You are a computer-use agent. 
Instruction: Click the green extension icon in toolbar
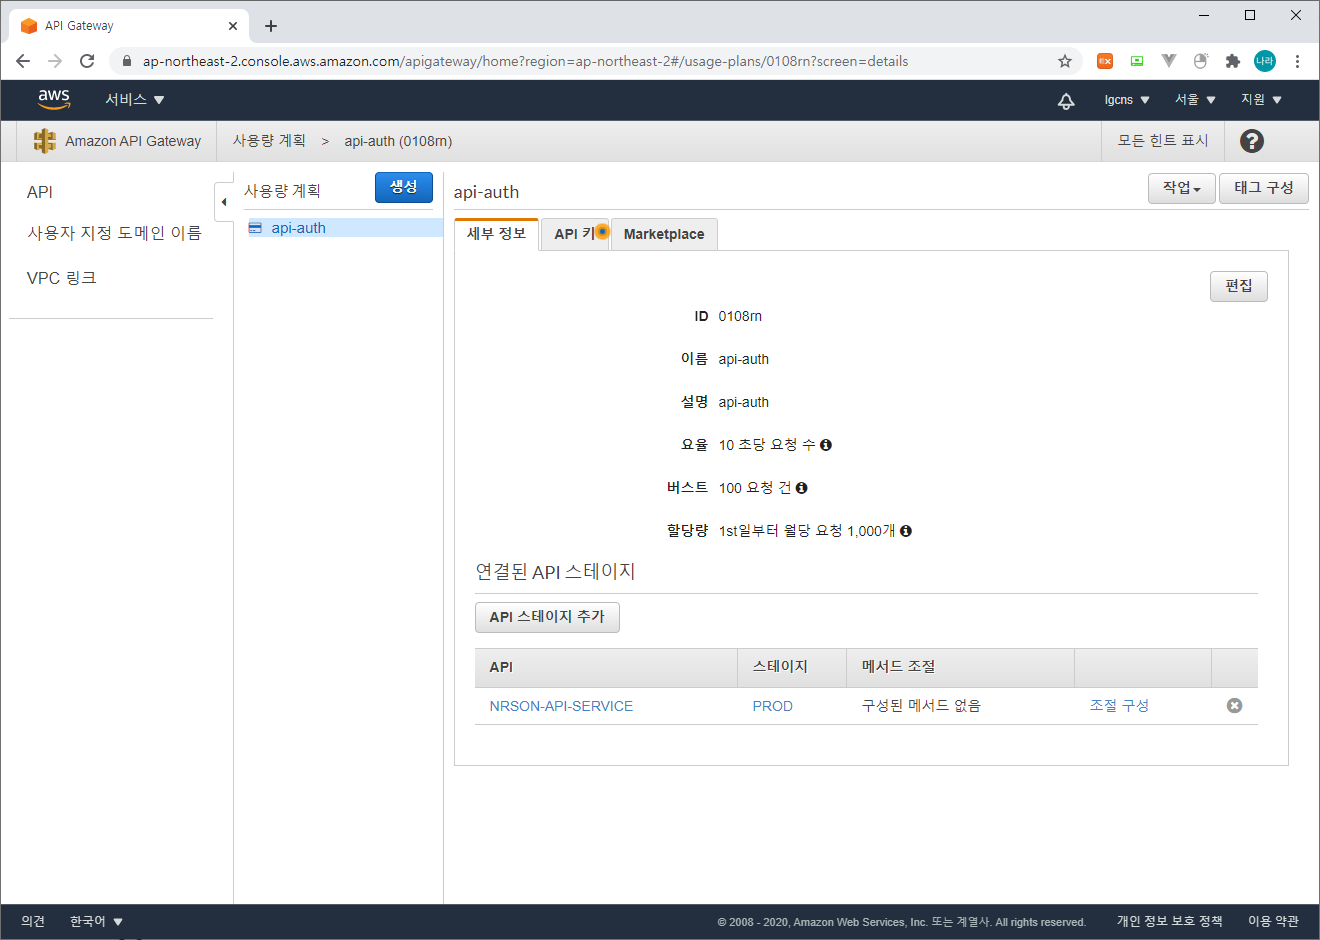pos(1137,61)
